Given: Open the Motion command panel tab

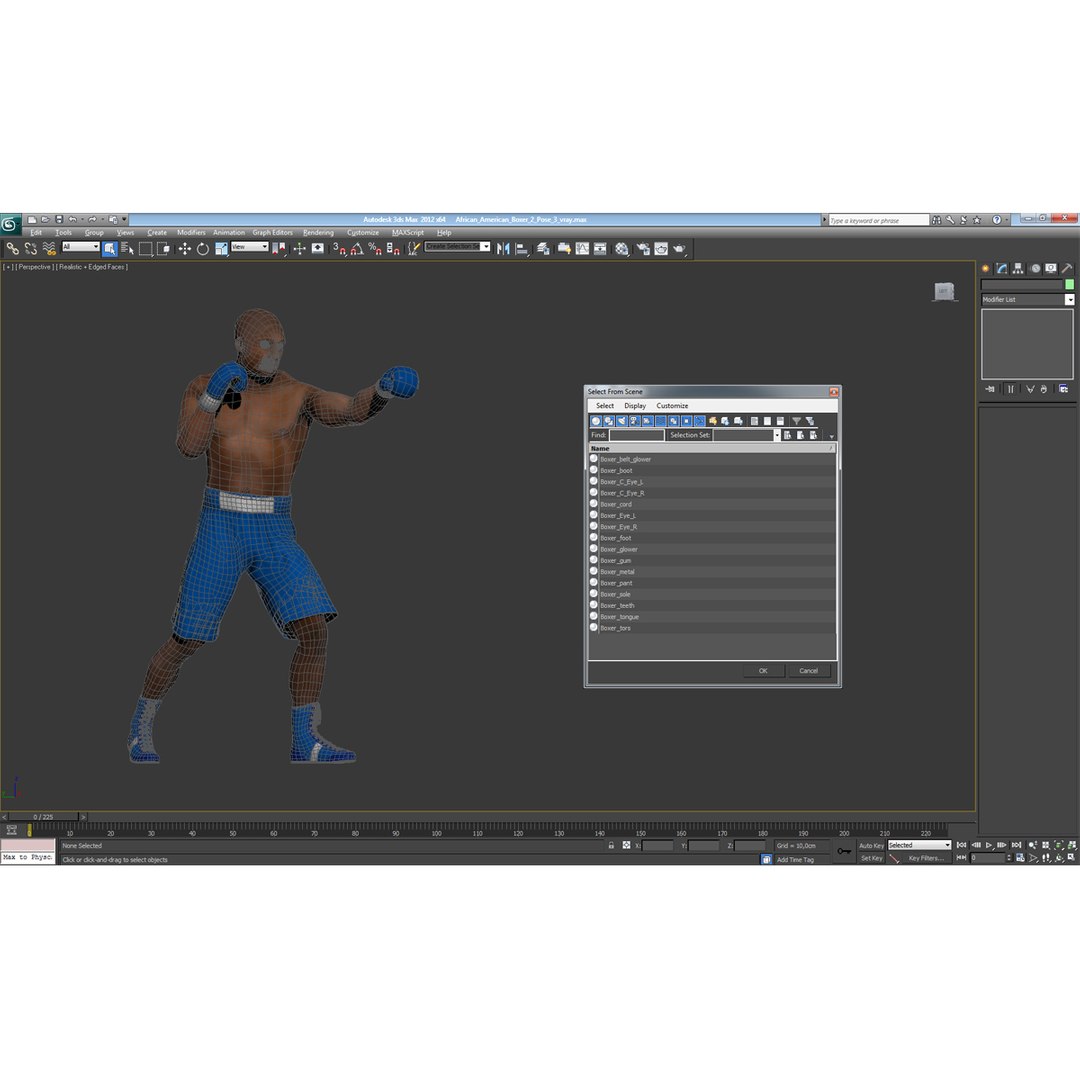Looking at the screenshot, I should pos(1035,269).
